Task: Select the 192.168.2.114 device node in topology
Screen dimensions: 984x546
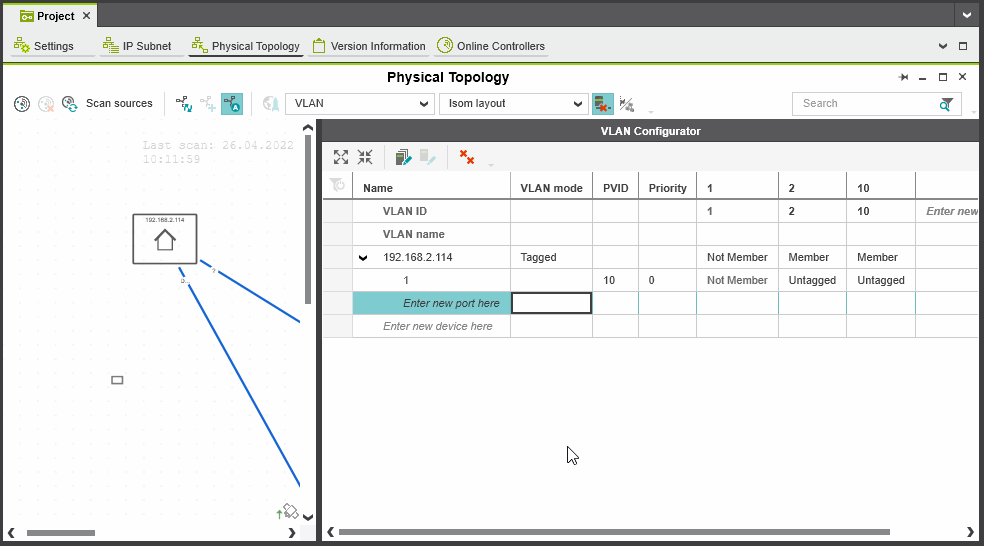Action: pyautogui.click(x=165, y=239)
